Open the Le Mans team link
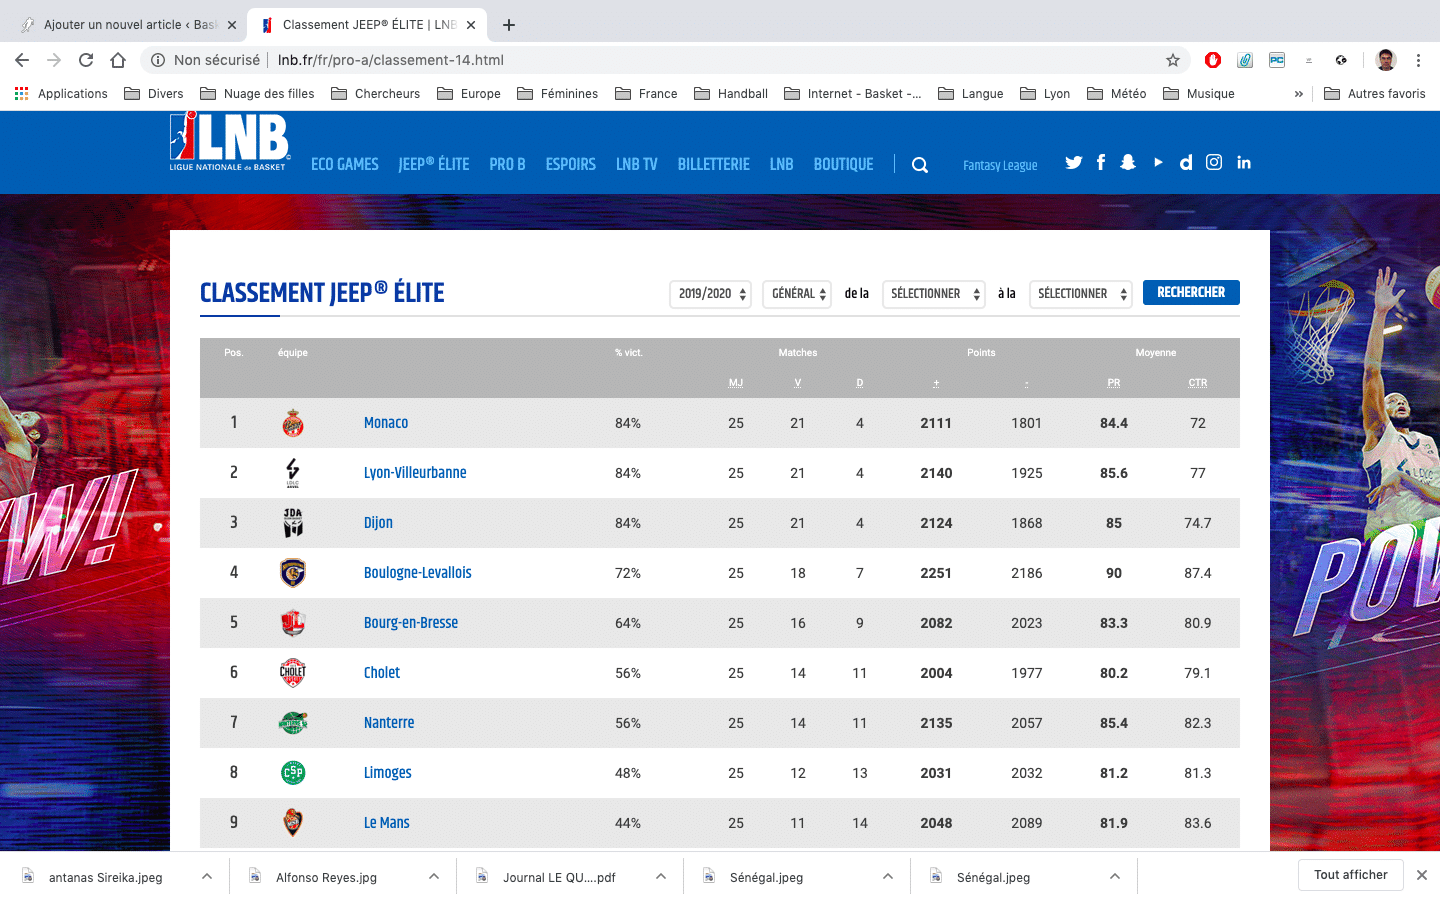1440x900 pixels. tap(387, 823)
